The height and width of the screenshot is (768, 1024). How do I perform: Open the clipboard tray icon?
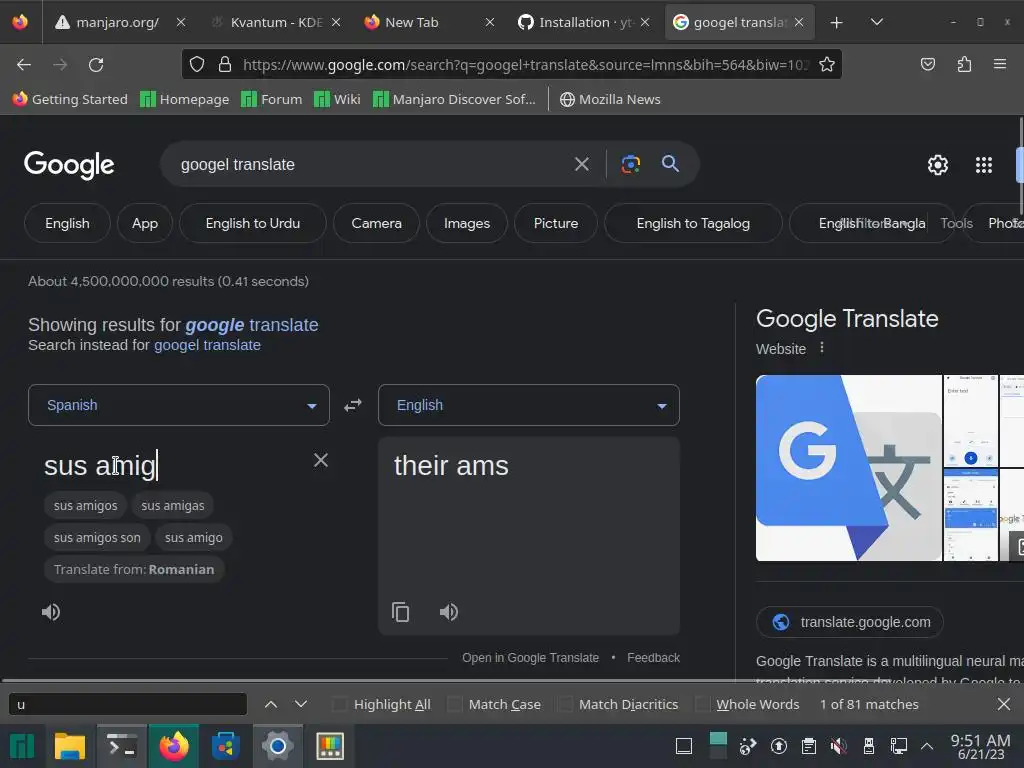click(x=808, y=746)
